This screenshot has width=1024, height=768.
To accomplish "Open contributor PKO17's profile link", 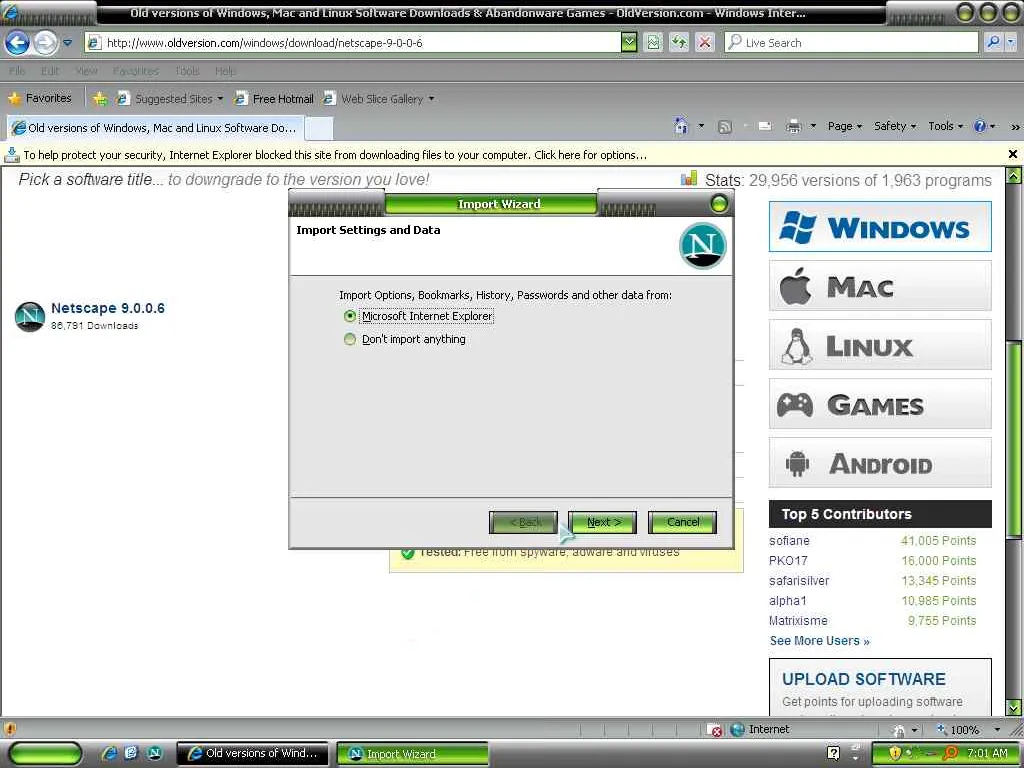I will 788,561.
